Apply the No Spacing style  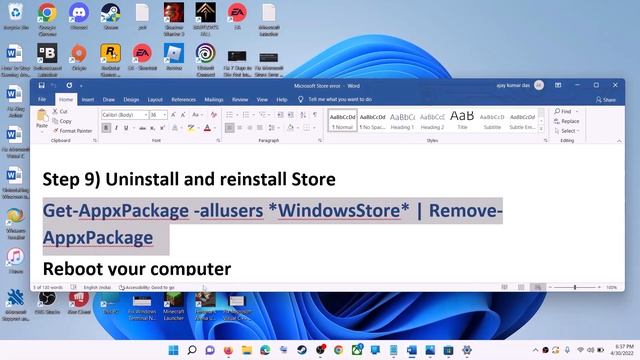click(x=372, y=120)
